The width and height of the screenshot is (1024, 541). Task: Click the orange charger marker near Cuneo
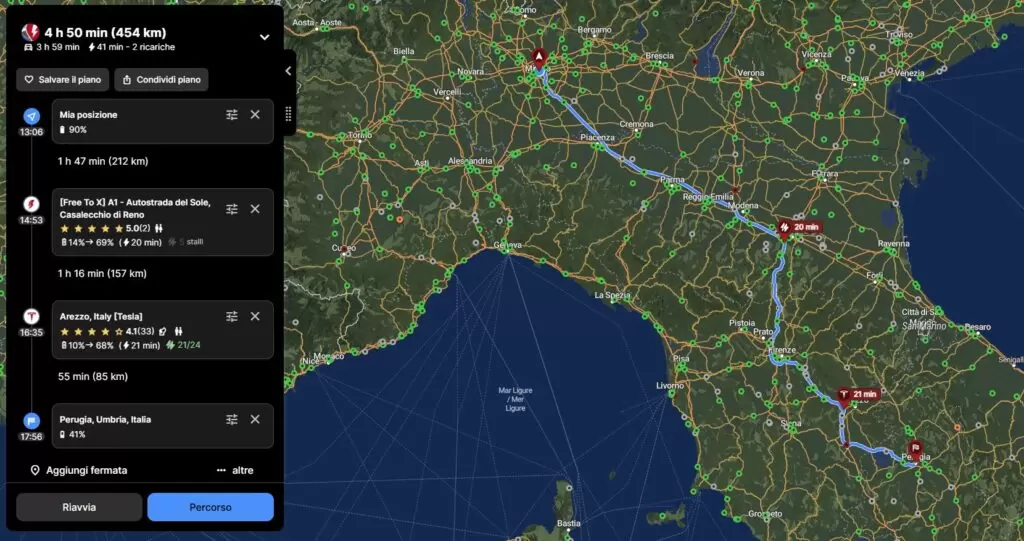pos(400,220)
